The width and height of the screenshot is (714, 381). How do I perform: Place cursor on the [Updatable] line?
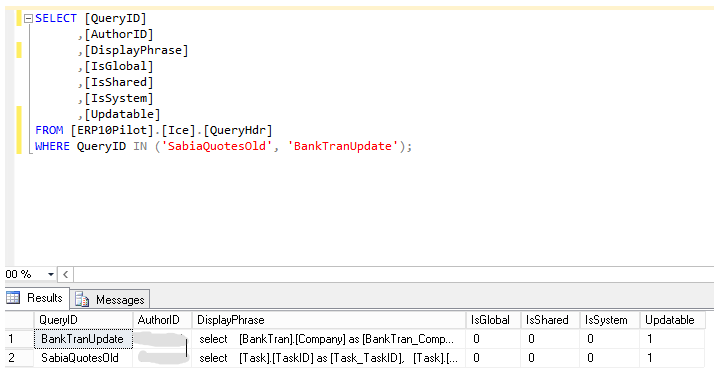click(119, 114)
